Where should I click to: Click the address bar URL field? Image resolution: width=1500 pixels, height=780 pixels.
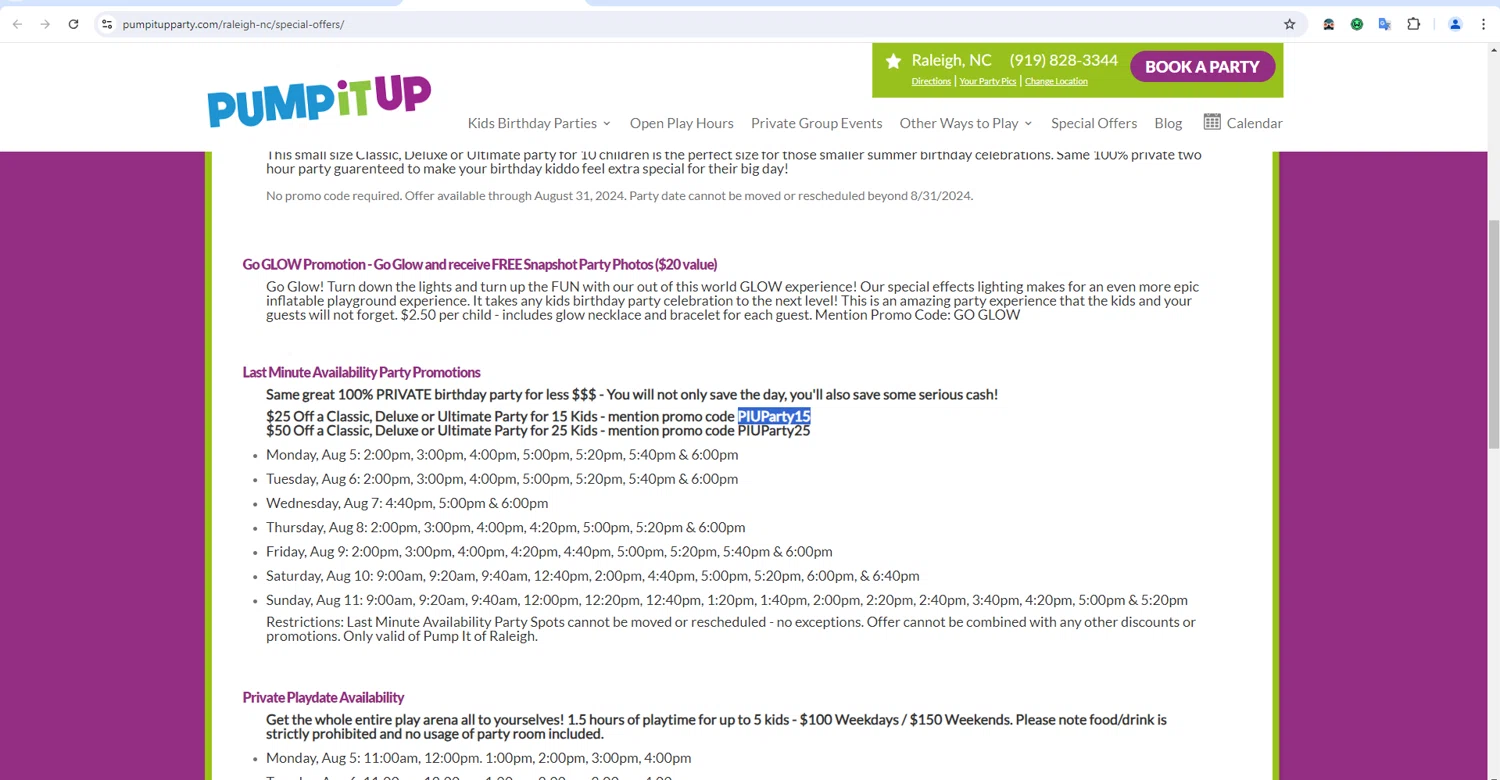click(x=700, y=24)
